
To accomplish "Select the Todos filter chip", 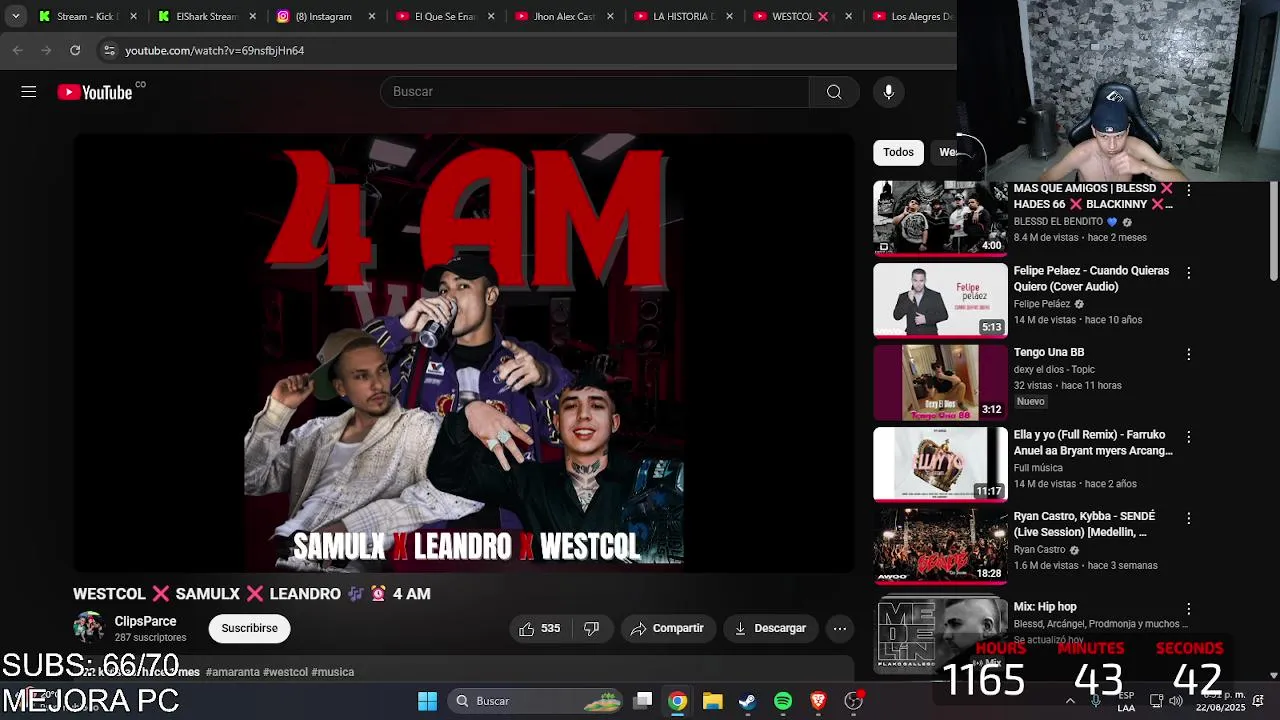I will coord(898,152).
